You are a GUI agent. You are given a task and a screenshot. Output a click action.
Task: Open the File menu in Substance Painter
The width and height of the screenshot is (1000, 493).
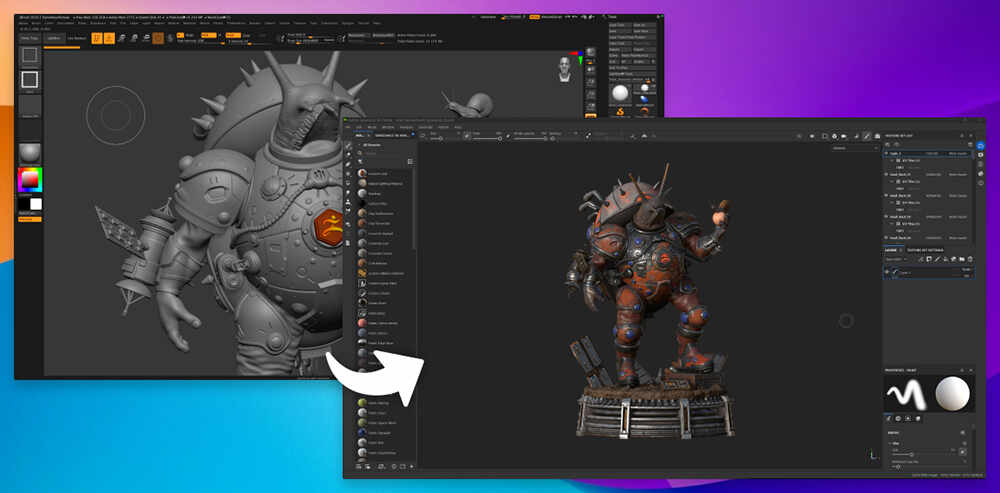pyautogui.click(x=348, y=127)
